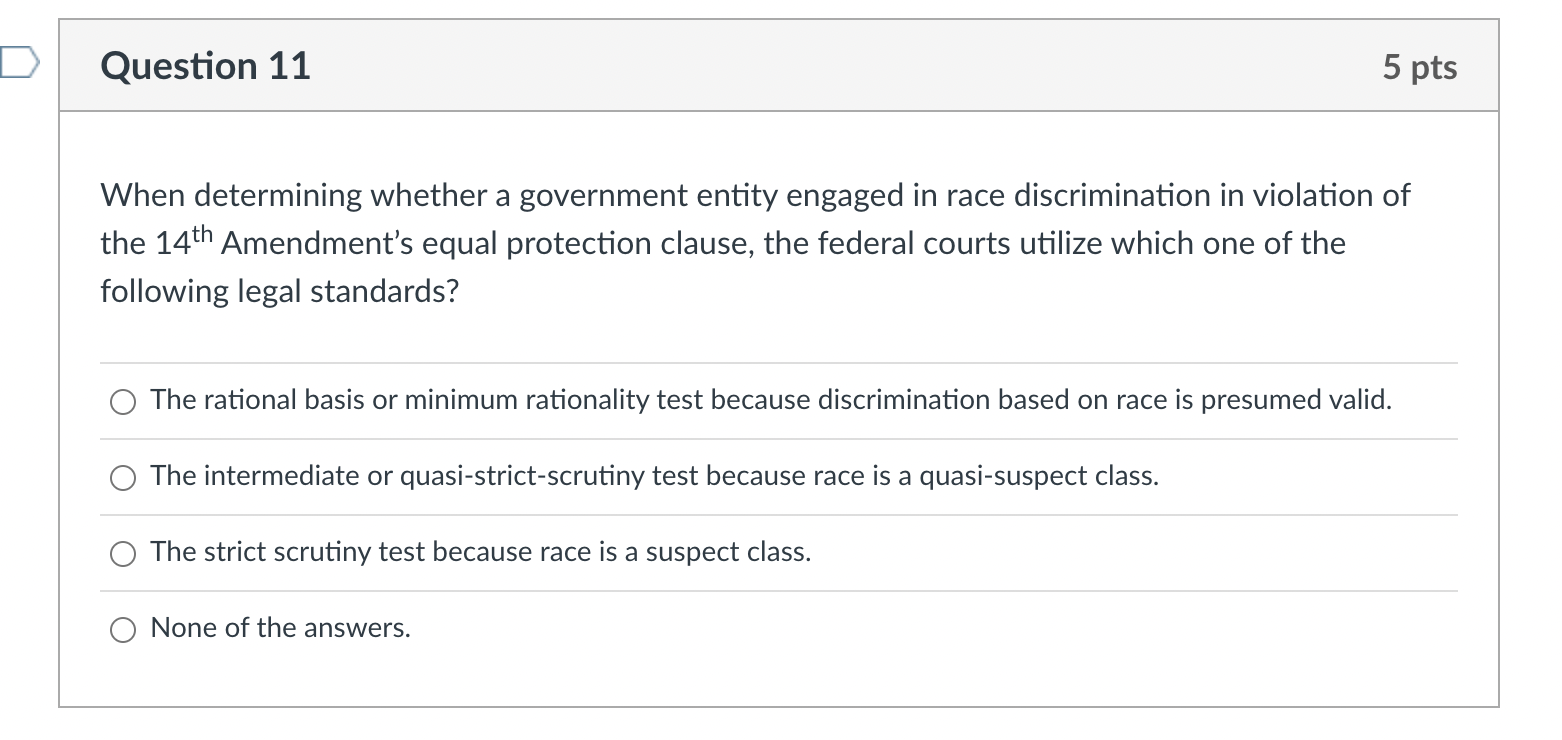Click the Question 11 header
This screenshot has width=1562, height=740.
coord(204,65)
